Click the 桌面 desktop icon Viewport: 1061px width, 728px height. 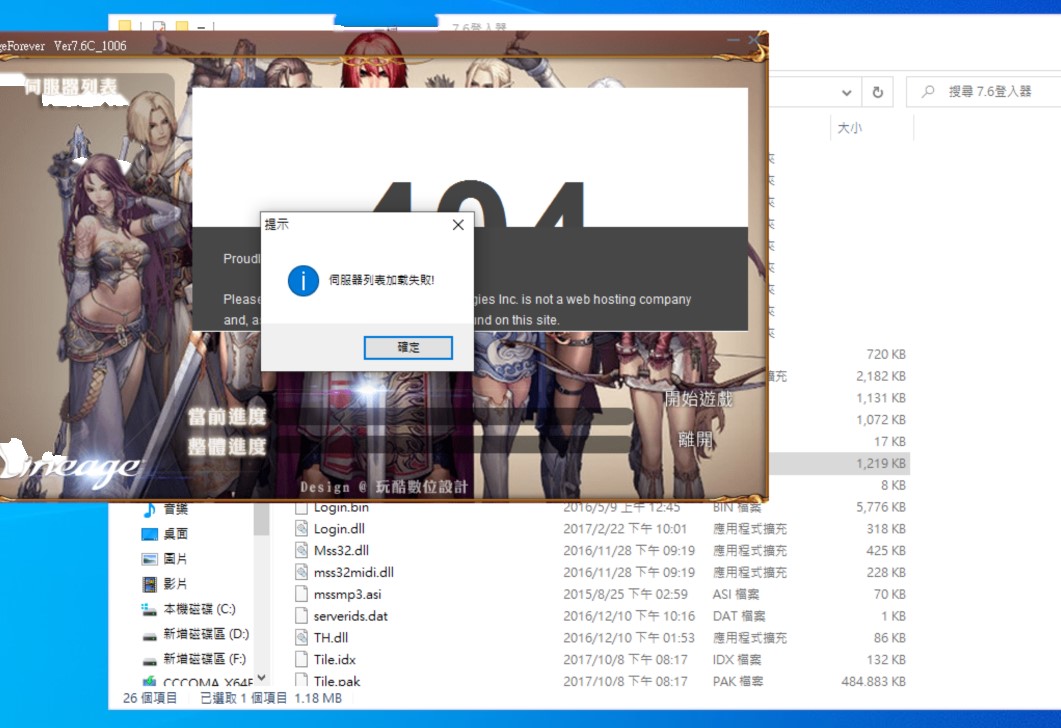click(x=150, y=534)
